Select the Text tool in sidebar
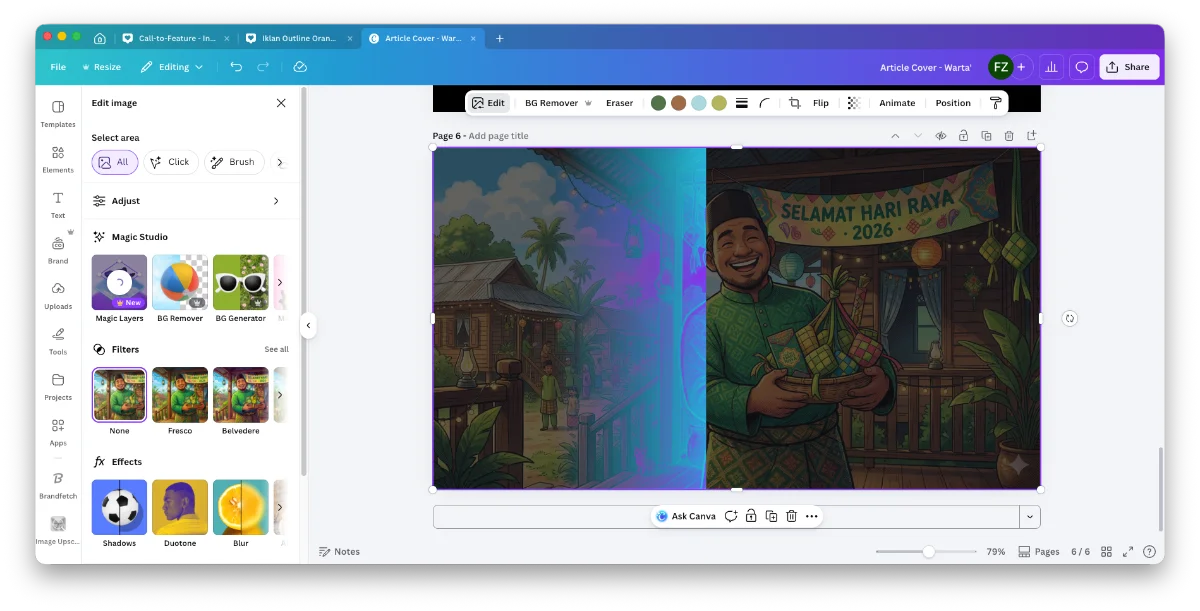The width and height of the screenshot is (1200, 611). click(58, 204)
